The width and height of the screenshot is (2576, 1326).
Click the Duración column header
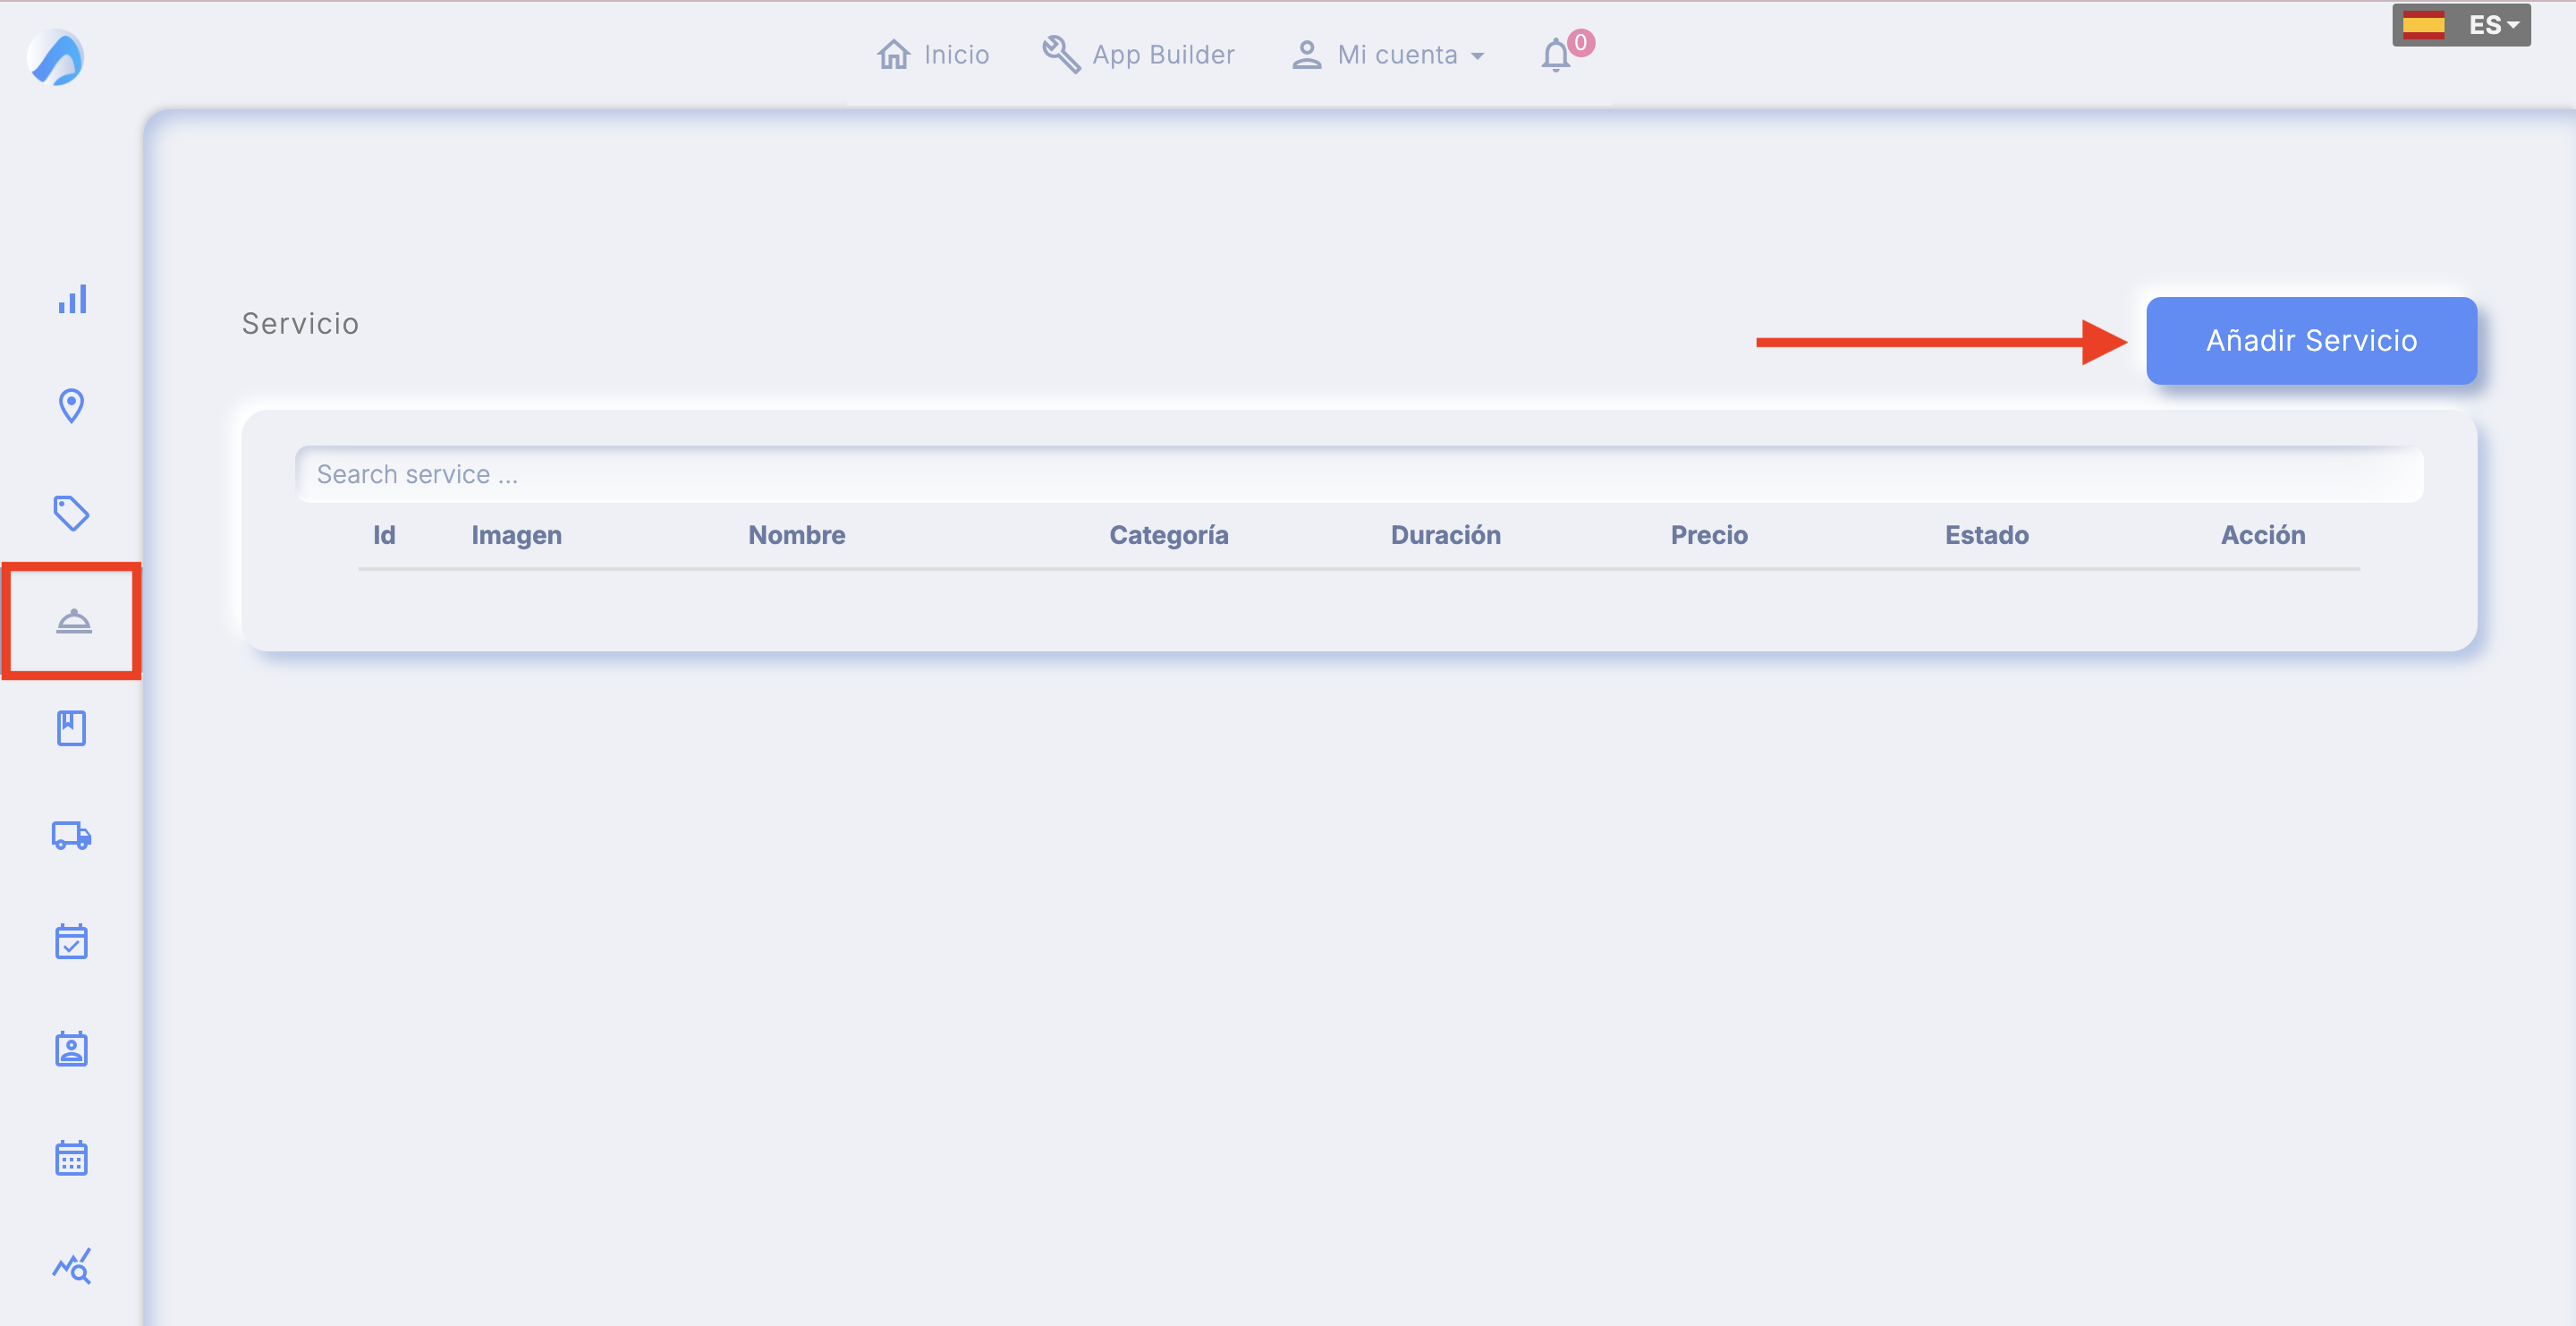pyautogui.click(x=1445, y=535)
